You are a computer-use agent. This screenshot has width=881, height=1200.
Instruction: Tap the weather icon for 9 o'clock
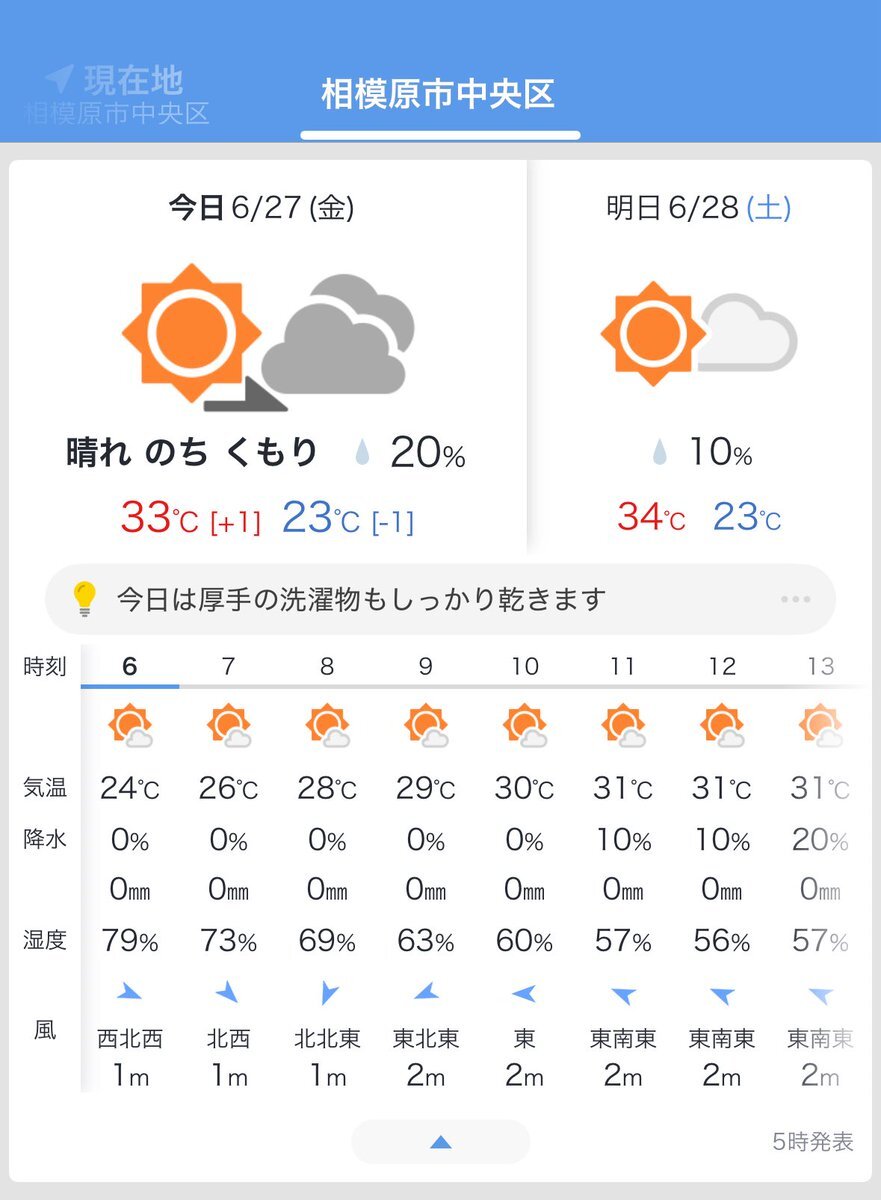[x=426, y=726]
